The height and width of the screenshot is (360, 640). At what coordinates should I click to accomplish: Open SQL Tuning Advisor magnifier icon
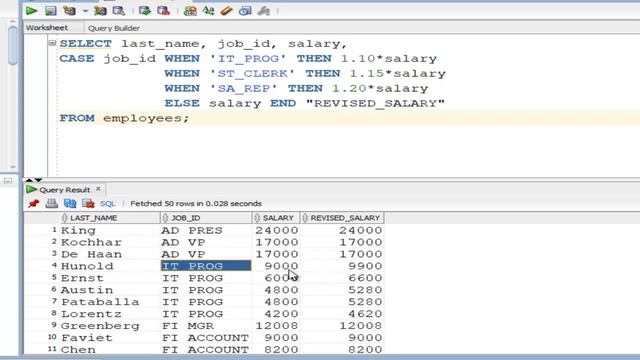[119, 11]
